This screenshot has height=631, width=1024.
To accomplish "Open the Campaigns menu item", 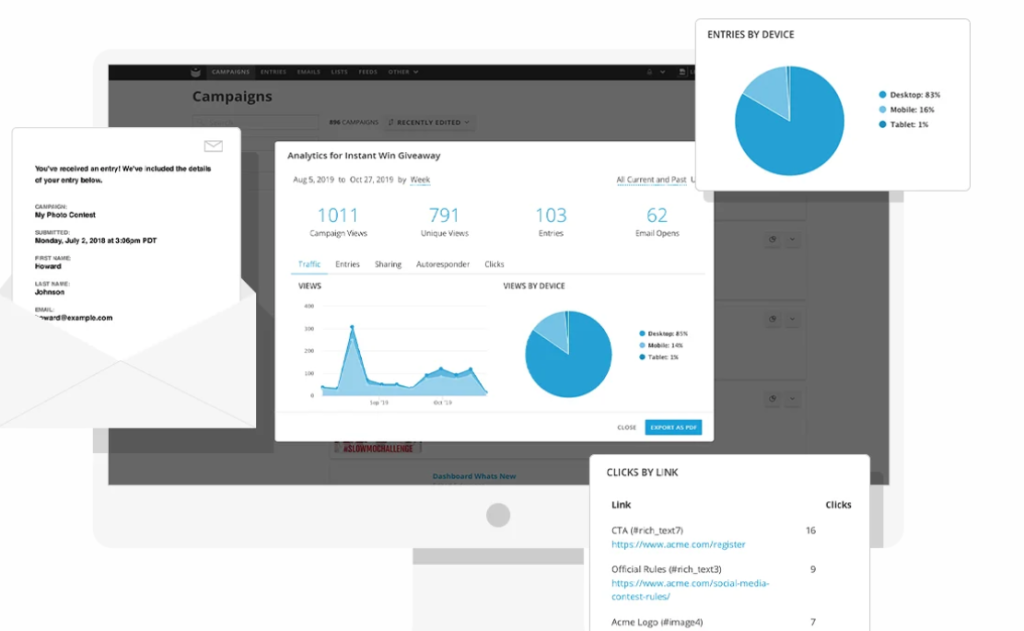I will coord(231,72).
